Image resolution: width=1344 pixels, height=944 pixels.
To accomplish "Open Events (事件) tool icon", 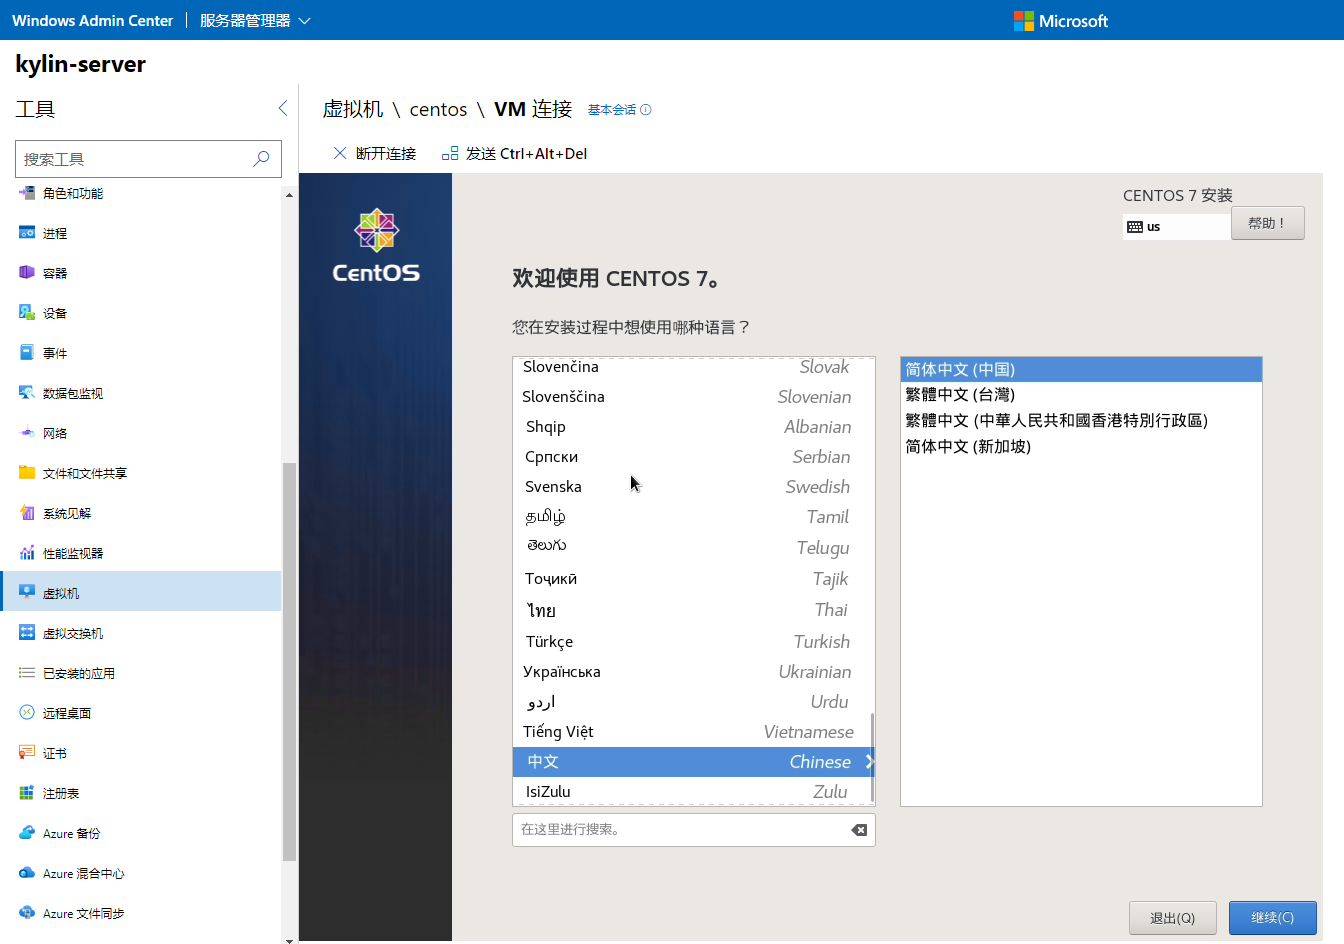I will [x=27, y=353].
